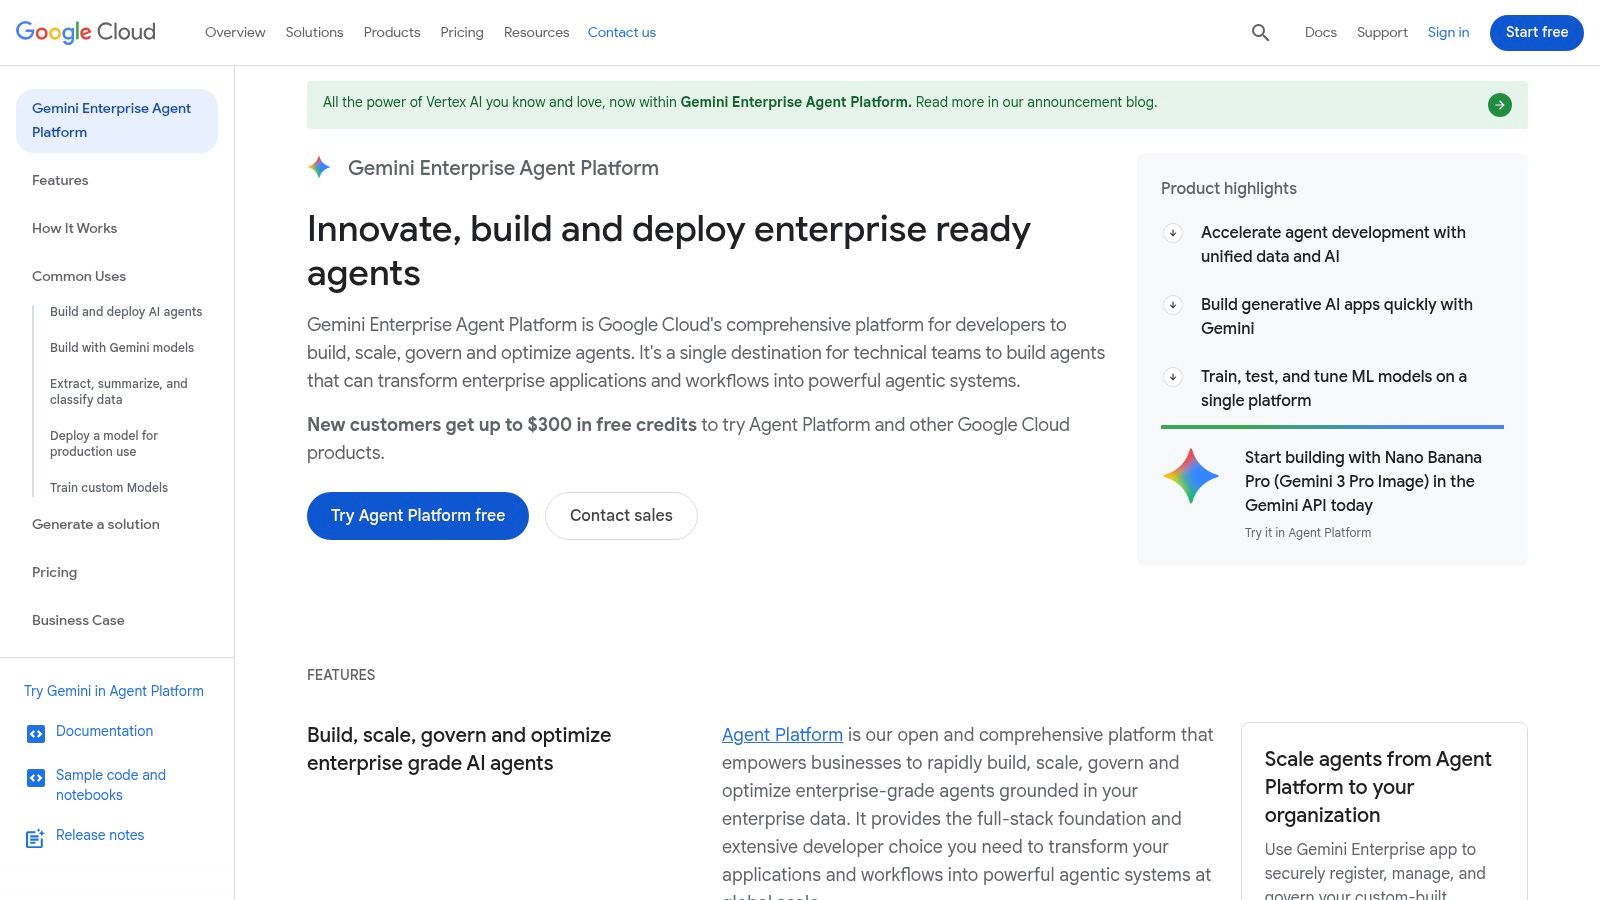The image size is (1600, 900).
Task: Click the green arrow on the announcement banner
Action: [x=1499, y=103]
